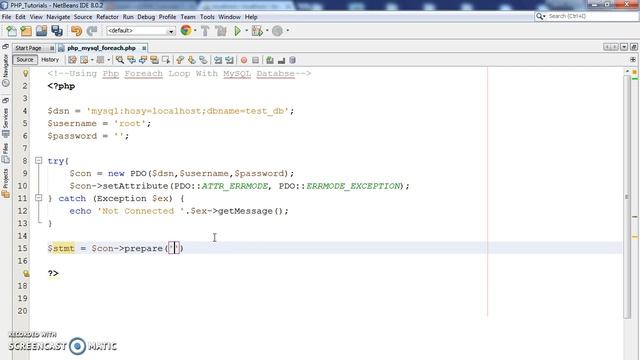Click the Profile Project gray icon
The height and width of the screenshot is (360, 640).
278,31
